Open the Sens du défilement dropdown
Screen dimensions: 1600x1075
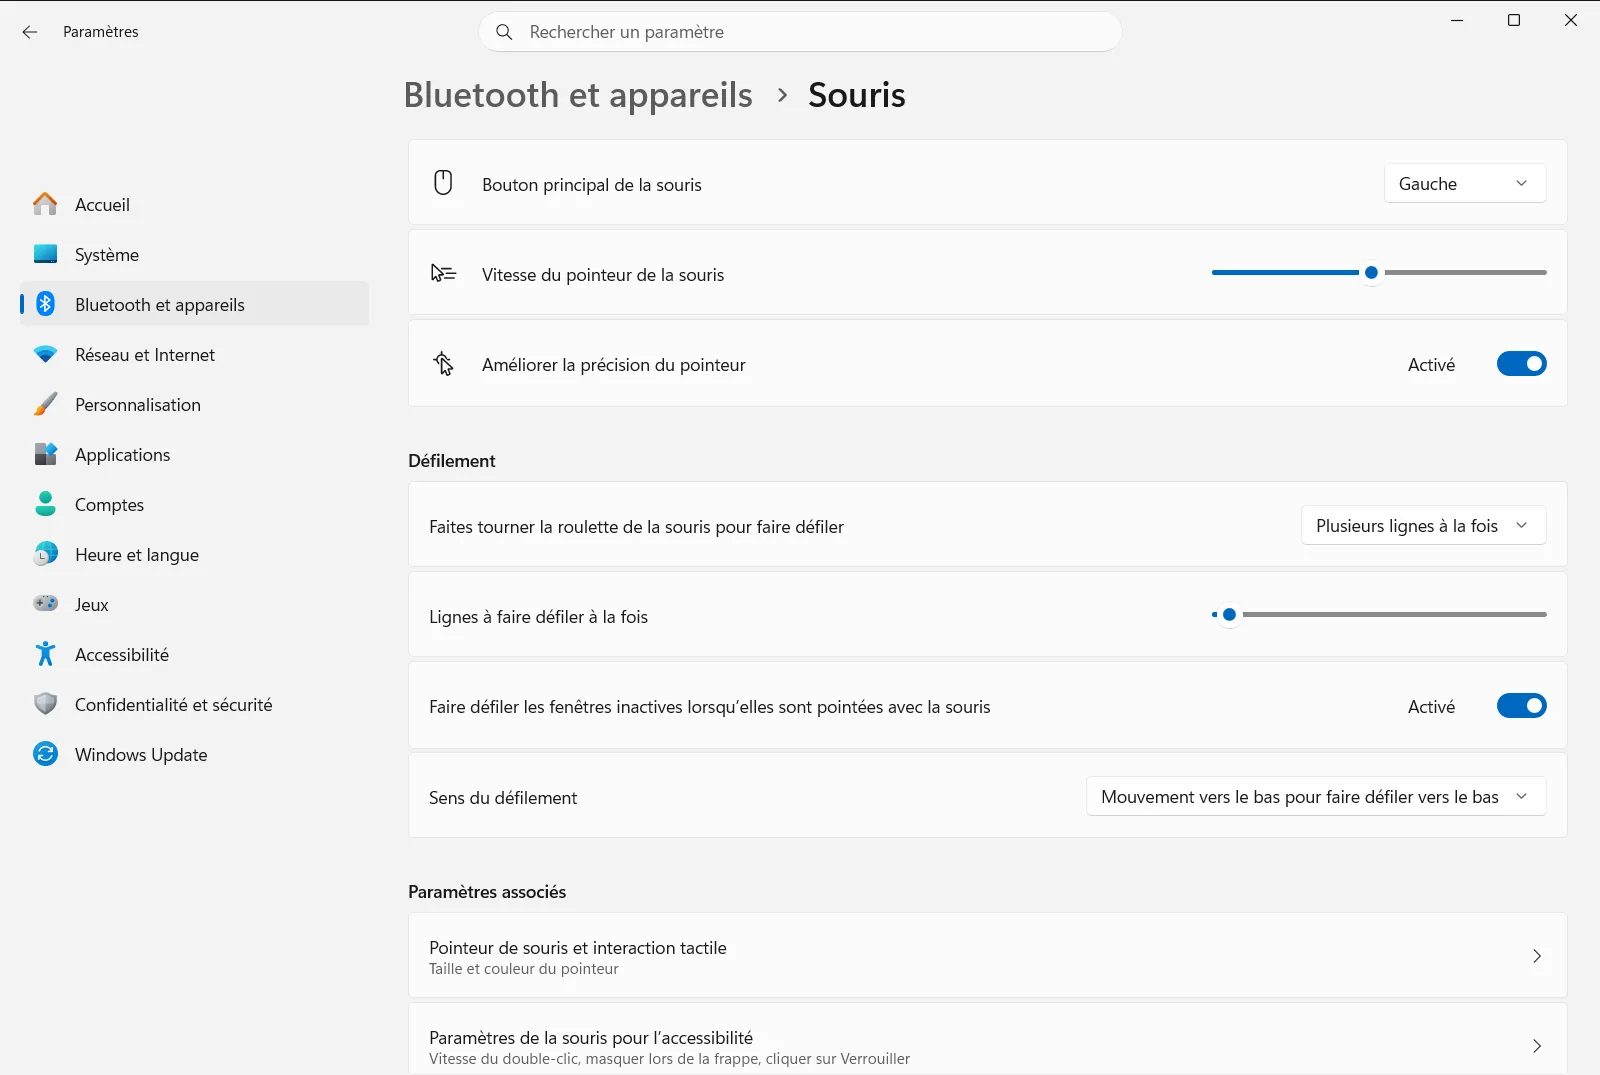coord(1316,796)
